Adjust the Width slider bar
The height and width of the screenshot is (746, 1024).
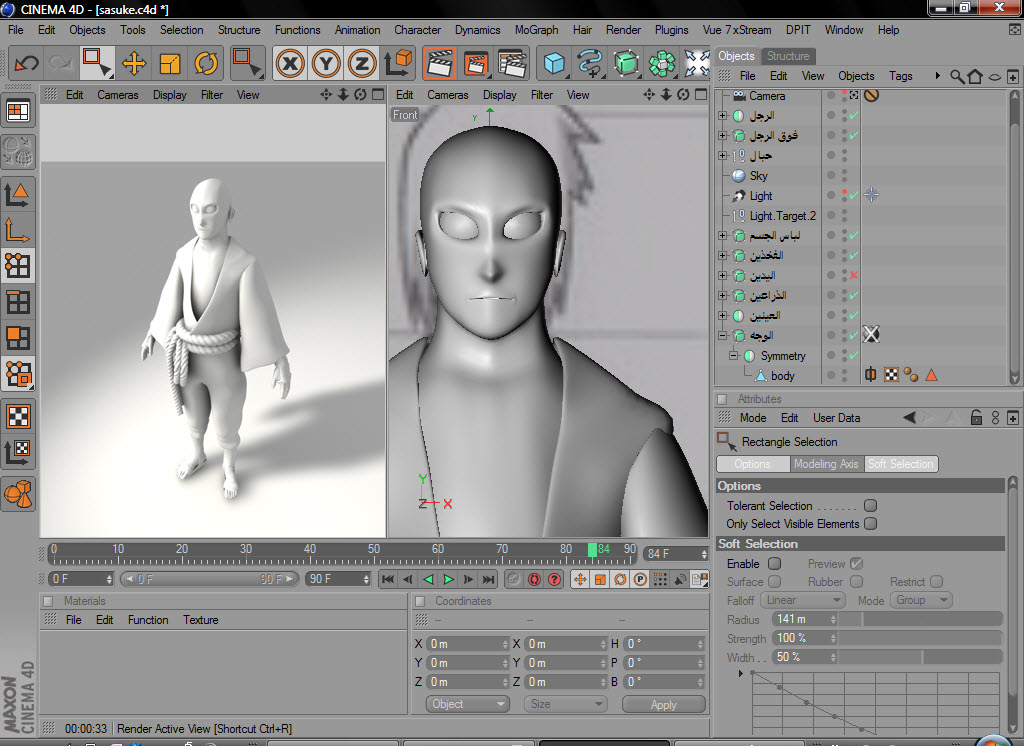pyautogui.click(x=921, y=657)
